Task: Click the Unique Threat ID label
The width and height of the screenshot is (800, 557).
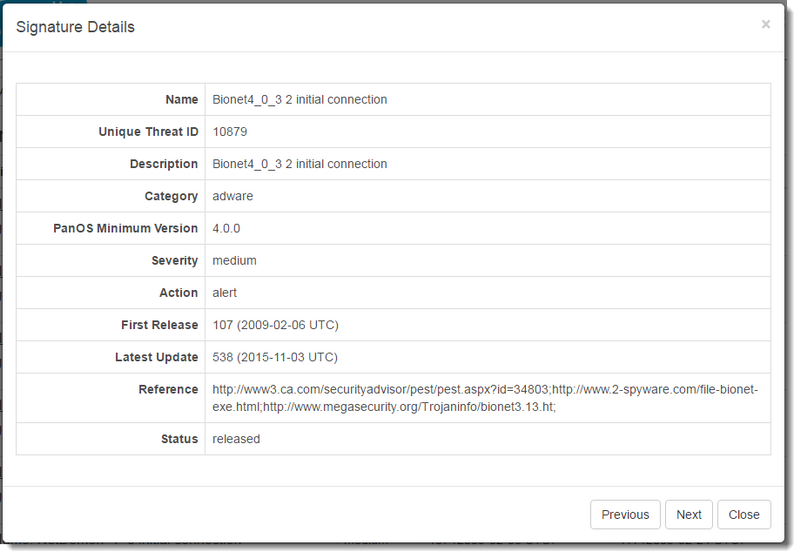Action: click(148, 132)
